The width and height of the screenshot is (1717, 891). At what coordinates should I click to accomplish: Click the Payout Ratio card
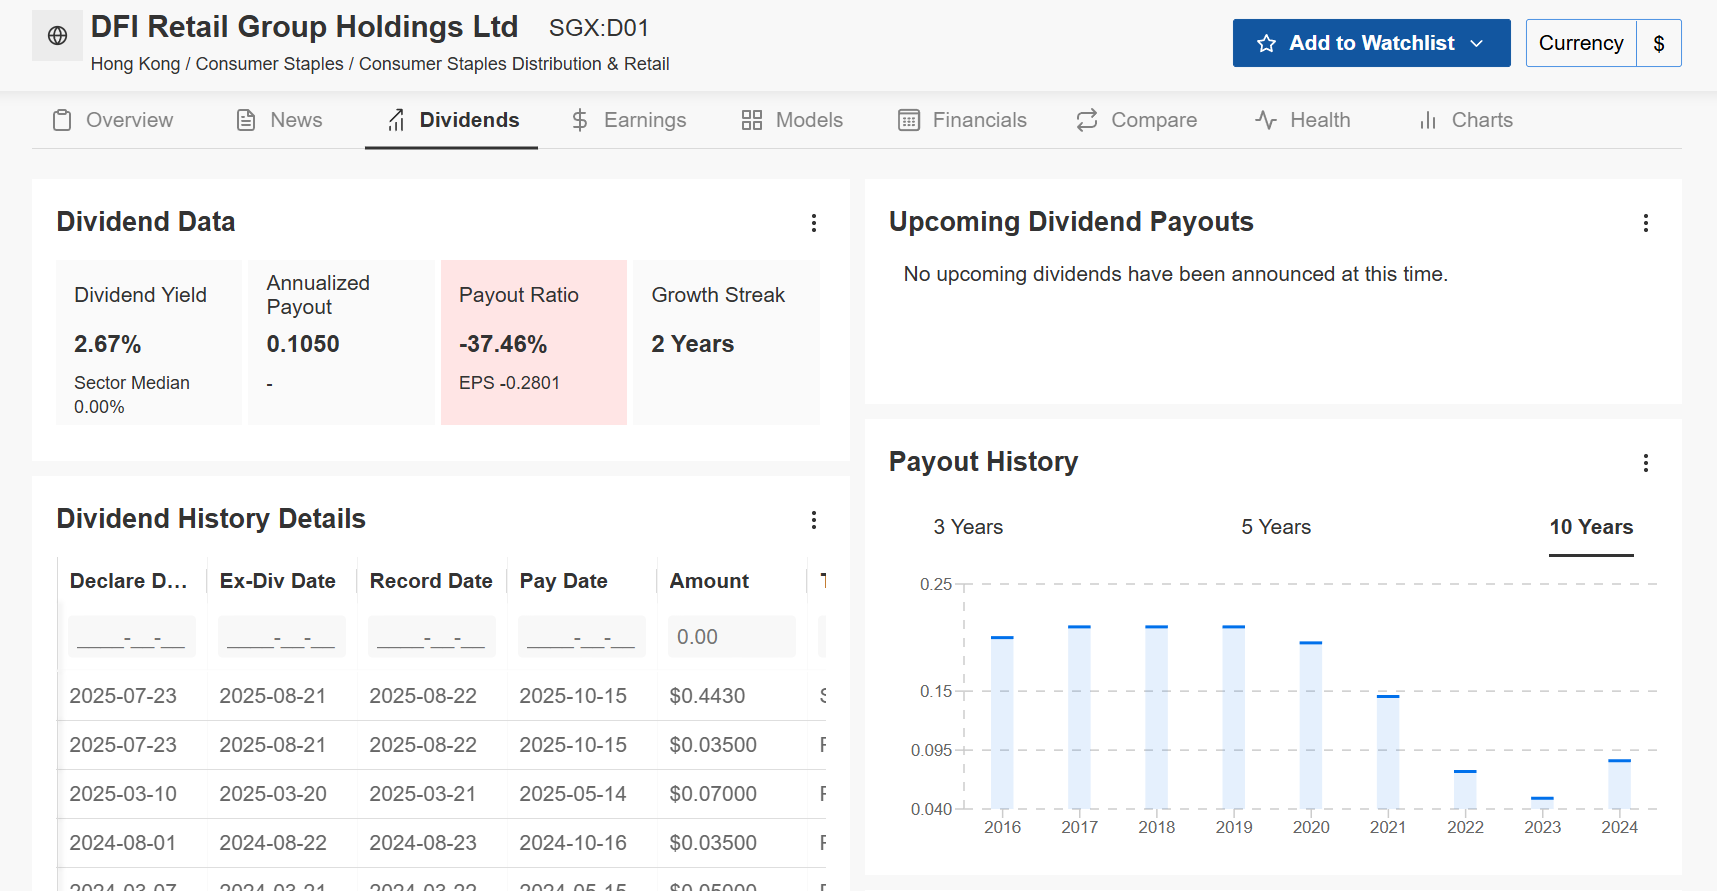point(534,342)
